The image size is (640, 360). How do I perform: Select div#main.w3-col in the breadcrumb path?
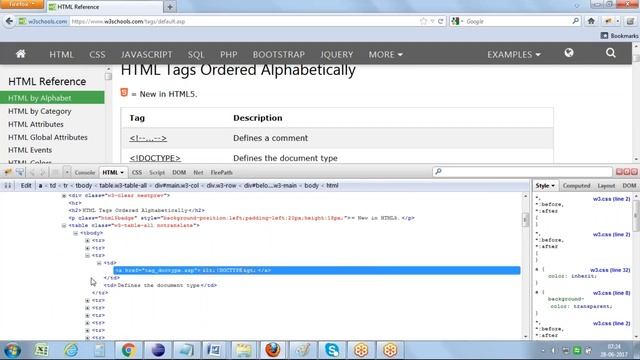(x=177, y=185)
